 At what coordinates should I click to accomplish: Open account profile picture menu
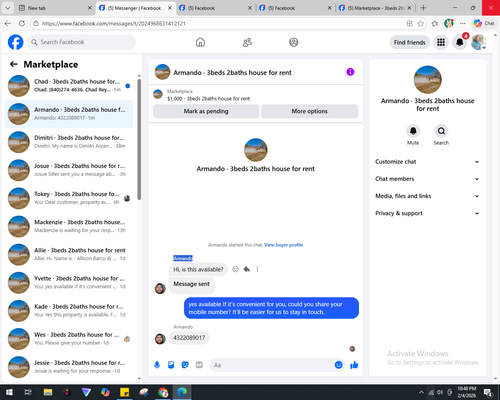[x=478, y=42]
